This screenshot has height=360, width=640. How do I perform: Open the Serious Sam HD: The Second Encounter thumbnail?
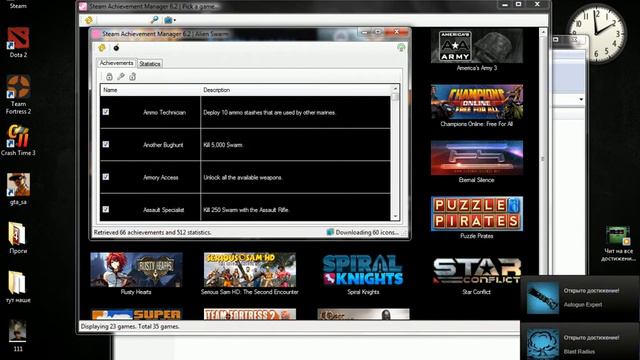point(250,269)
